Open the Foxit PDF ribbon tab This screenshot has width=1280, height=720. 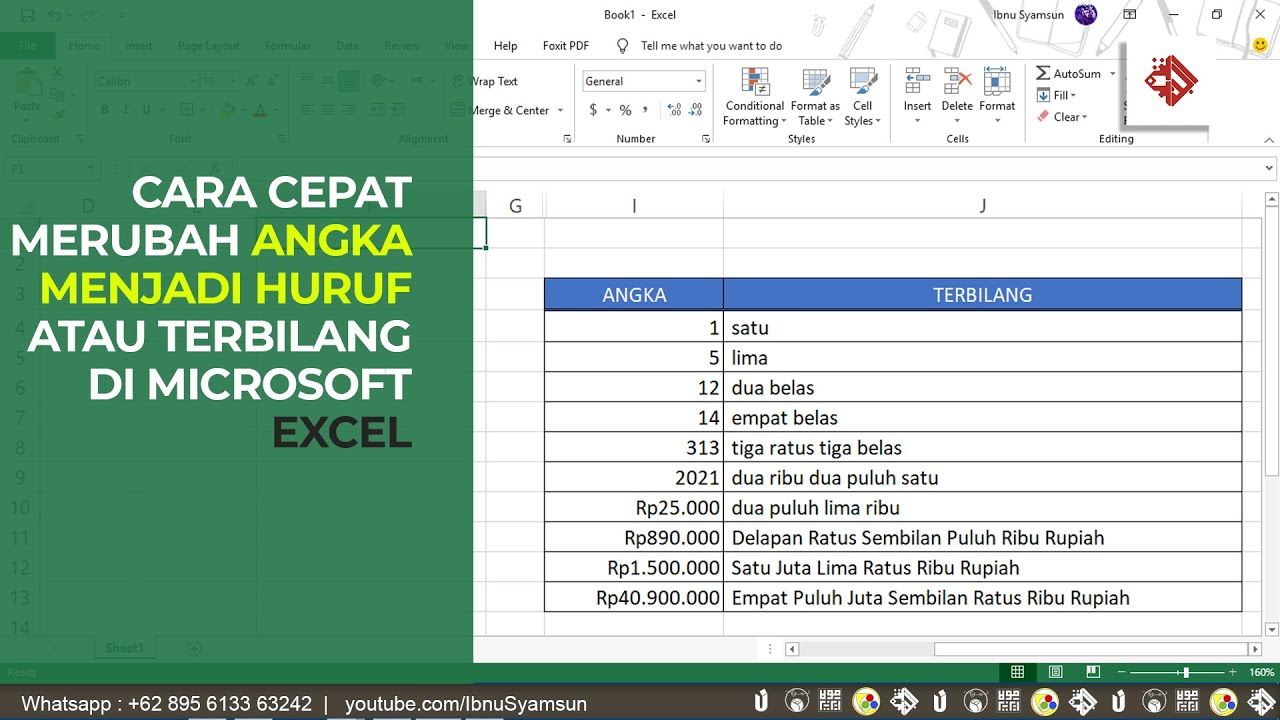point(566,46)
